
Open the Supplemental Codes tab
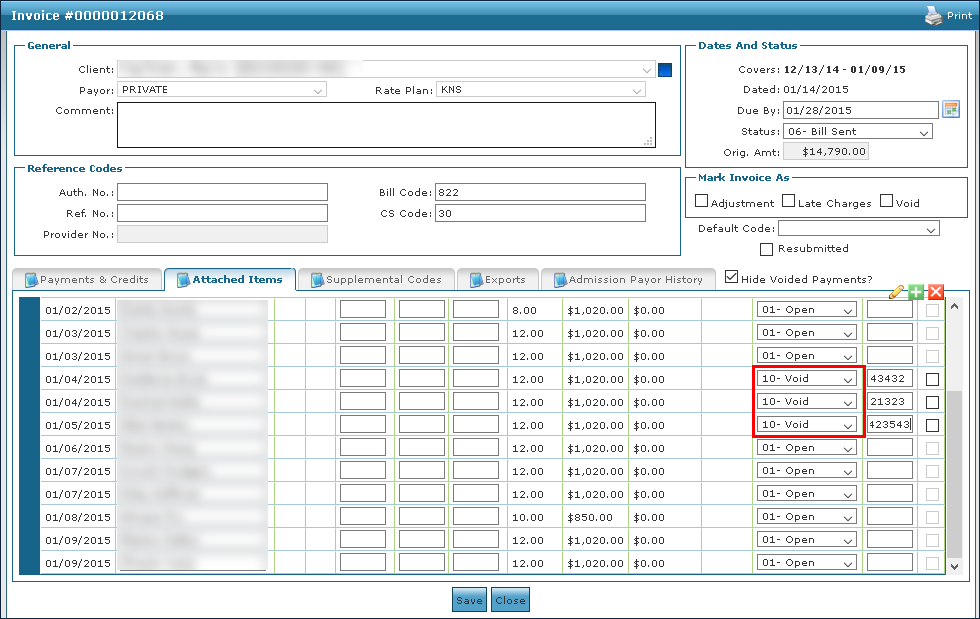click(376, 280)
